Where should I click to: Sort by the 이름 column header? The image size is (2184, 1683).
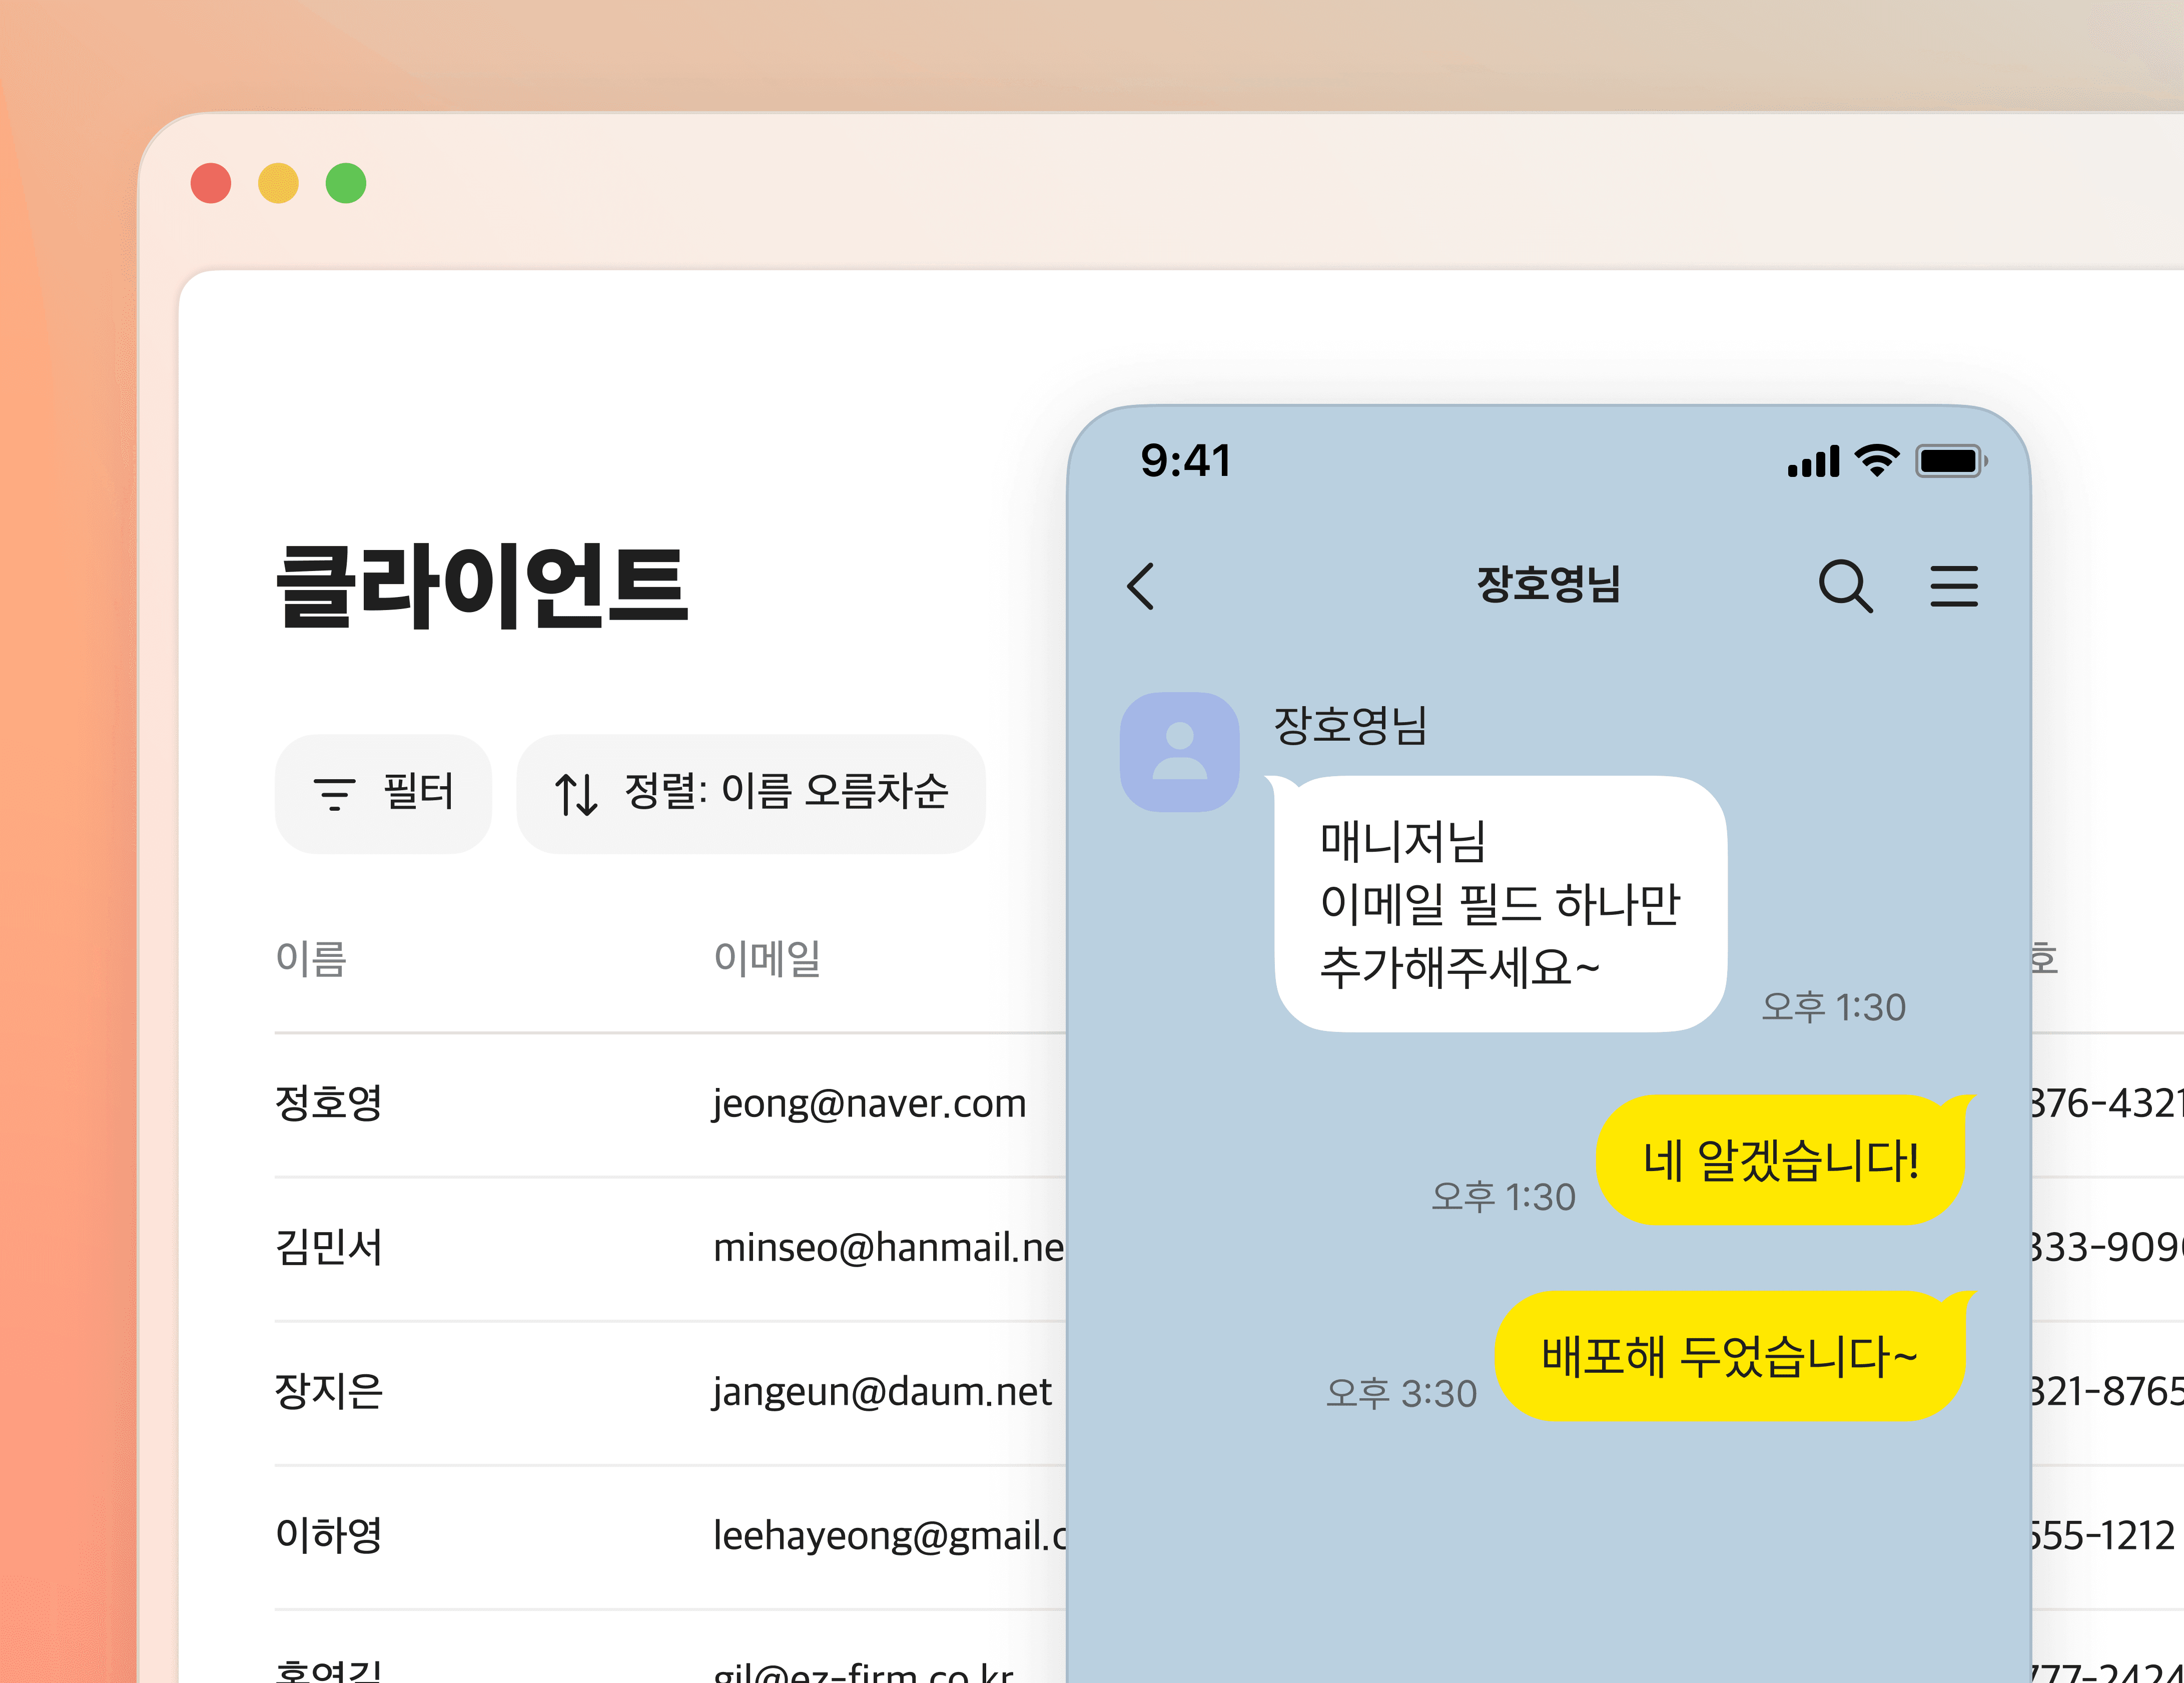pos(311,958)
